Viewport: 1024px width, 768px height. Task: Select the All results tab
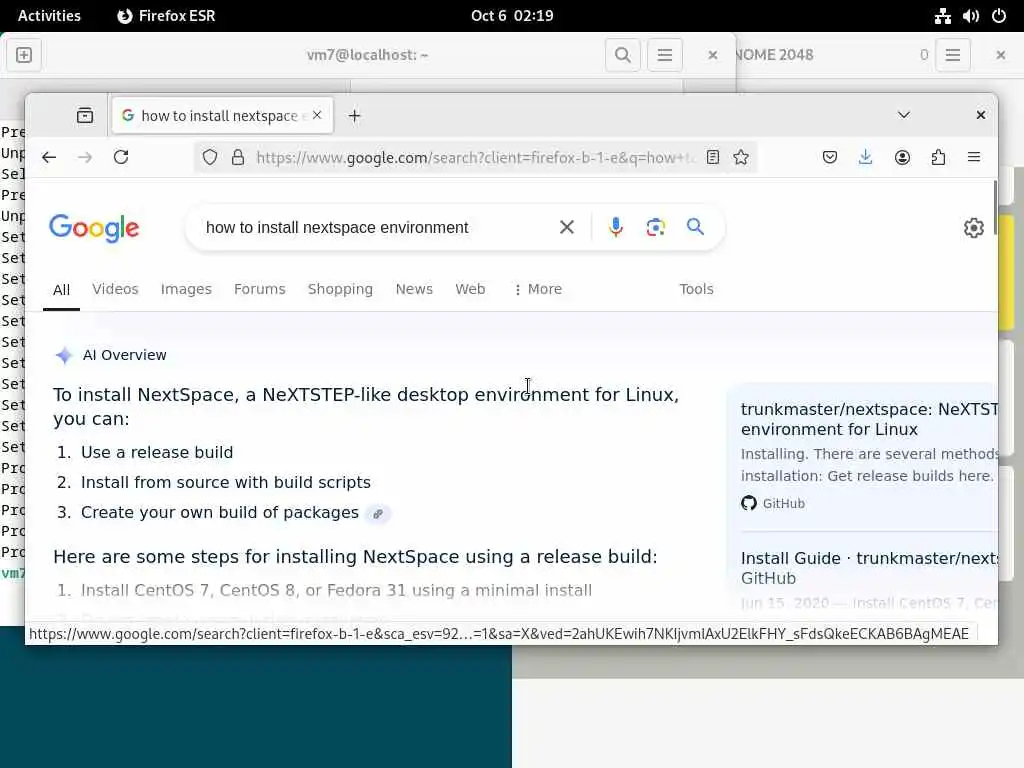pyautogui.click(x=61, y=290)
